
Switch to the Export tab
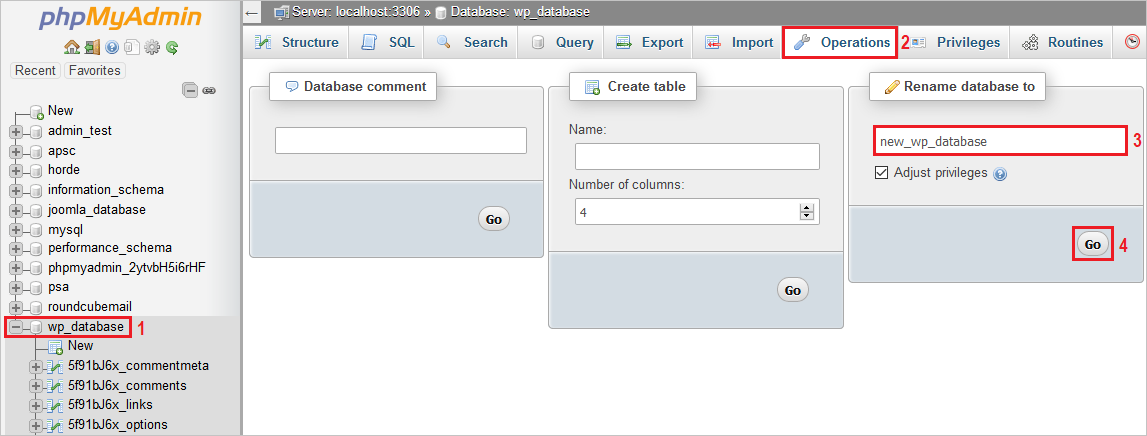pyautogui.click(x=650, y=43)
